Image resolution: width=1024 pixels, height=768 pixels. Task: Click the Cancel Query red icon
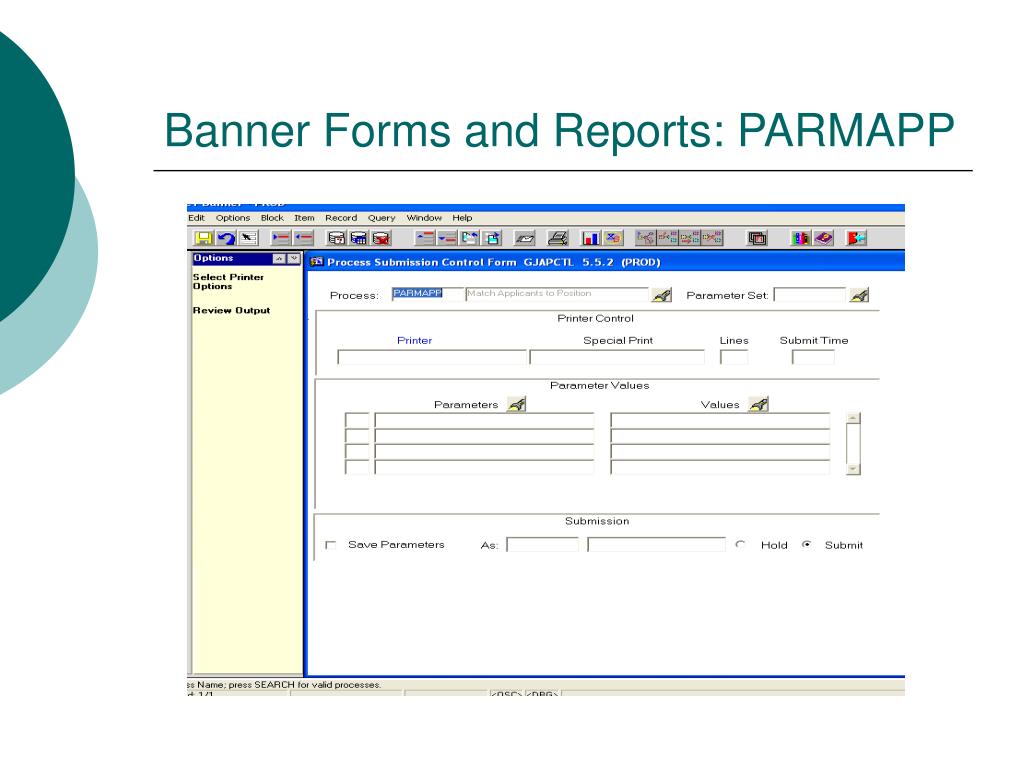(x=381, y=238)
